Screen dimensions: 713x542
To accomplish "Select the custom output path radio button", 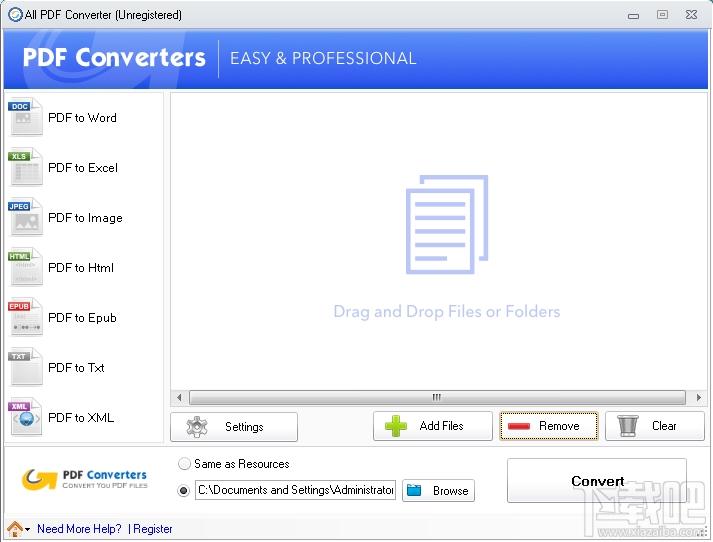I will (x=184, y=491).
